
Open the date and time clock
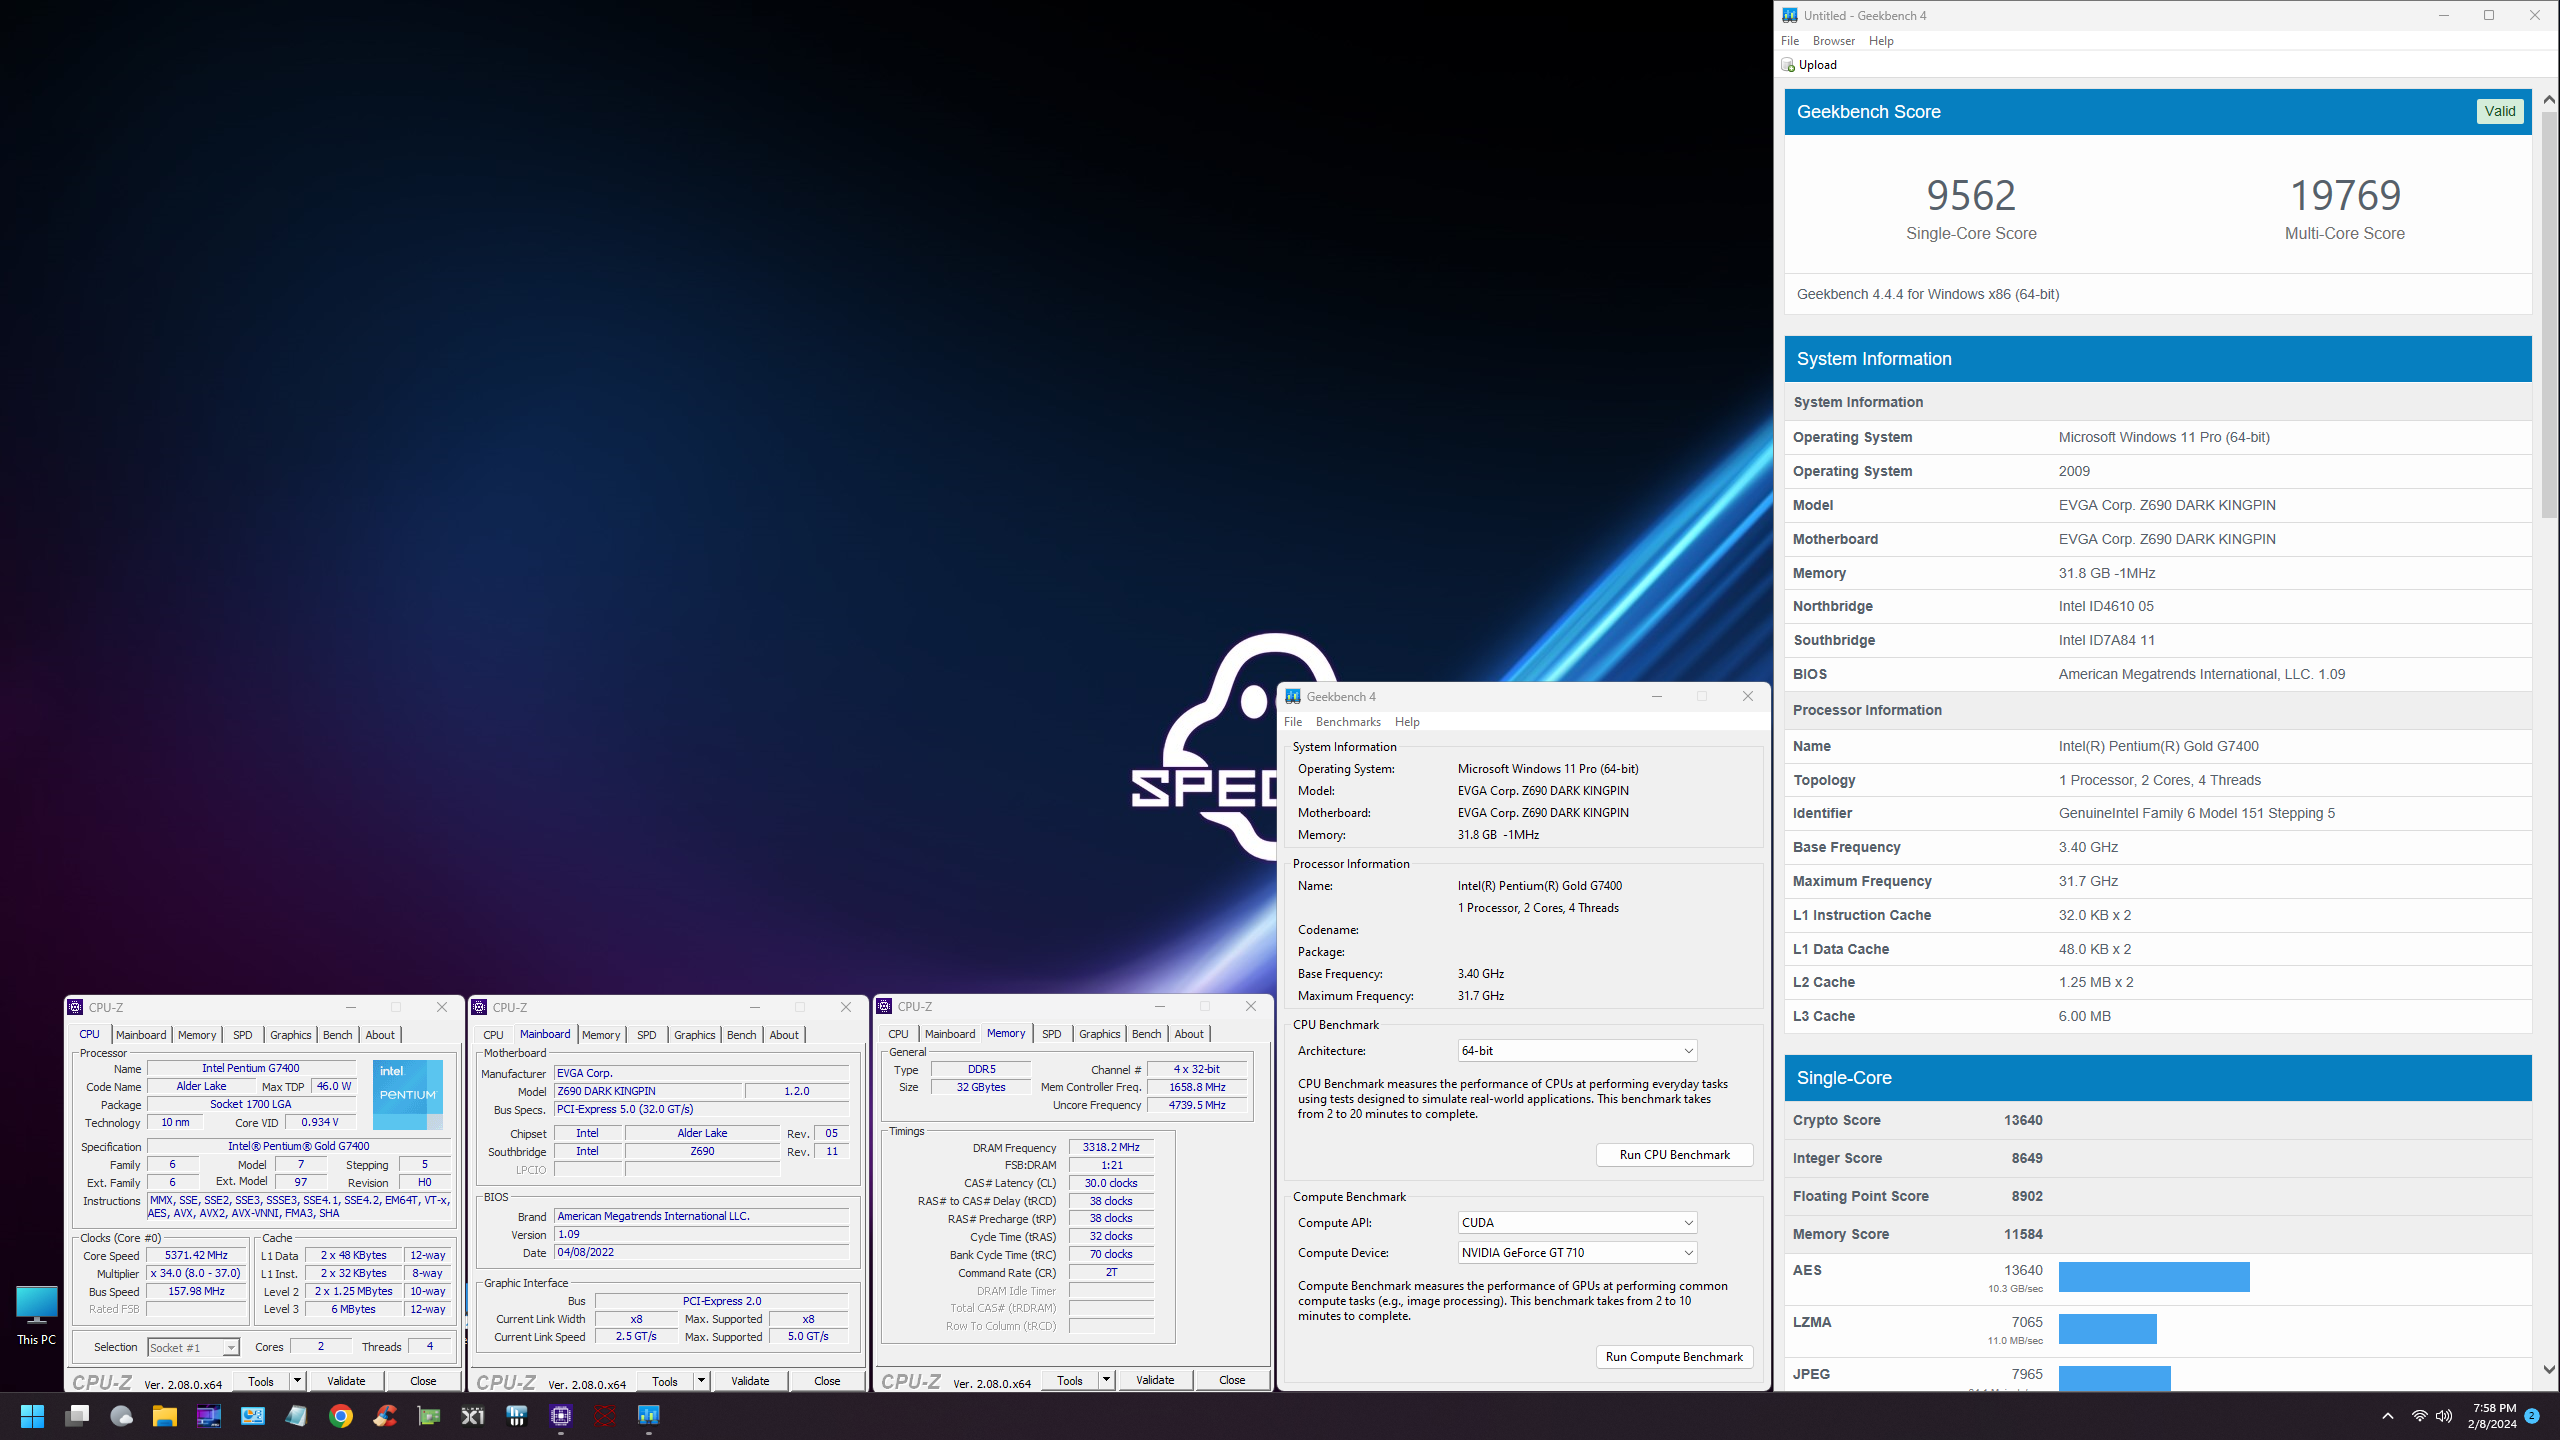click(2492, 1415)
